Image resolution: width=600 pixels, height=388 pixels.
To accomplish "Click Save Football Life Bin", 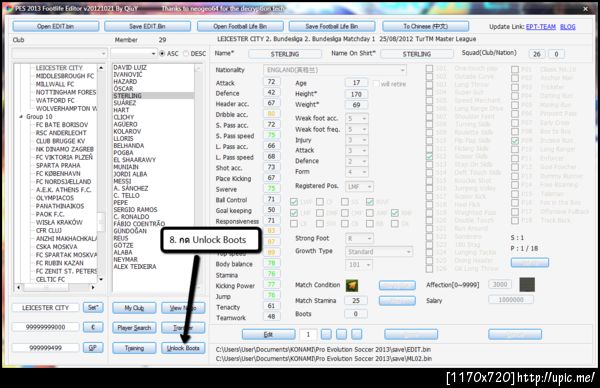I will click(332, 26).
